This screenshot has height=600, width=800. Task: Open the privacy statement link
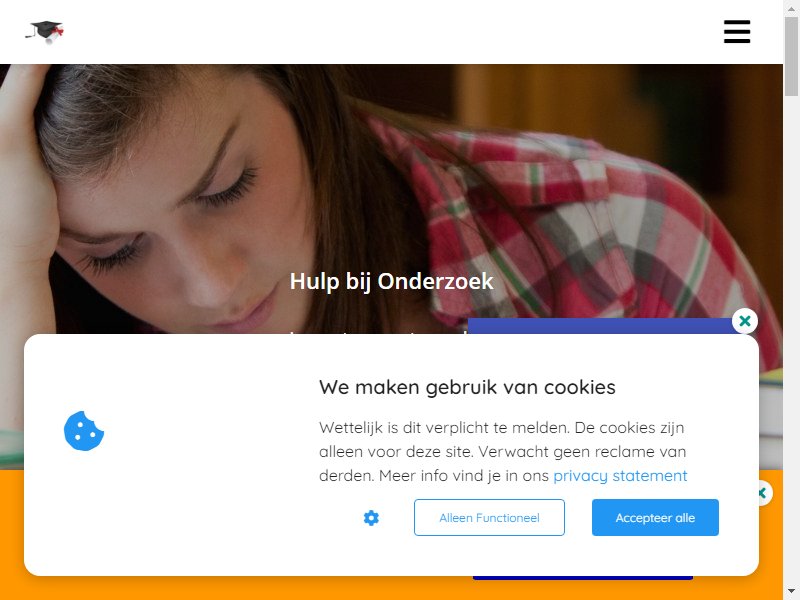click(x=620, y=476)
